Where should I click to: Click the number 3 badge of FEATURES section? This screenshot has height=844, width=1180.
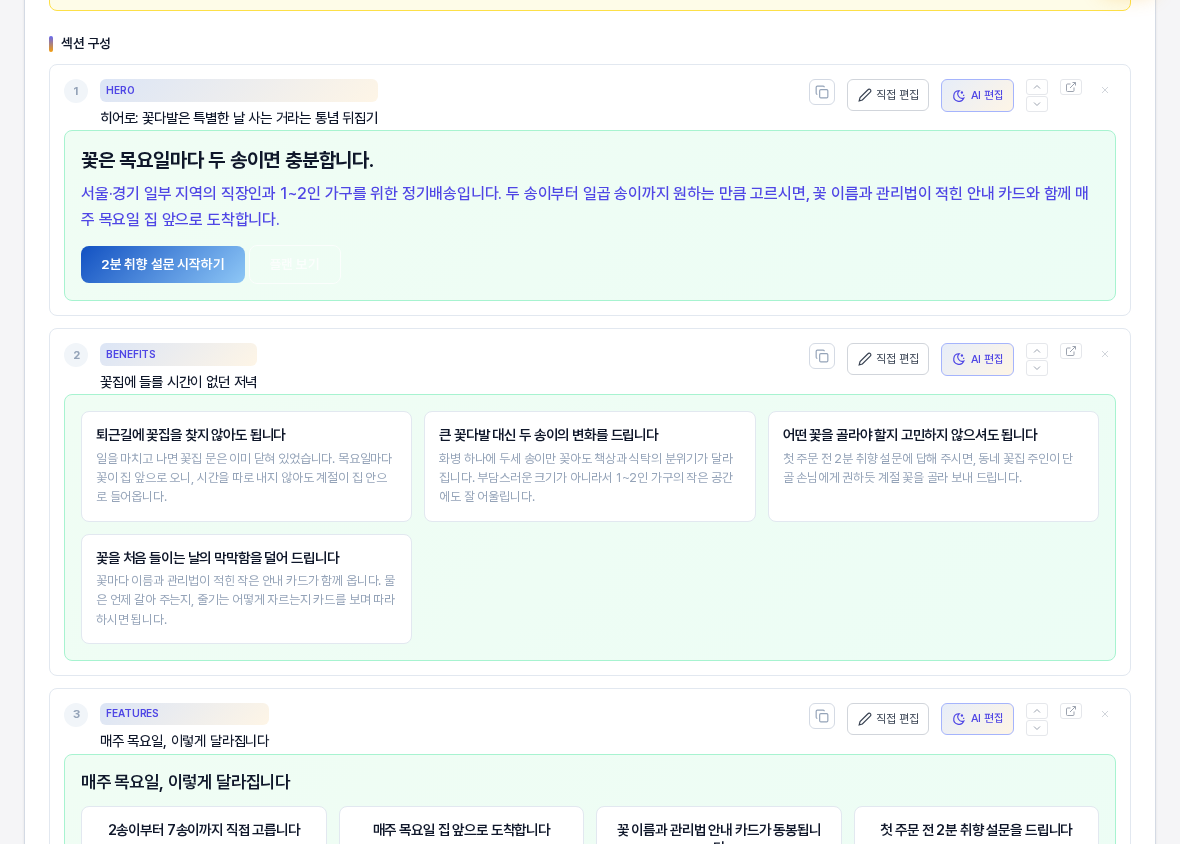pyautogui.click(x=76, y=715)
